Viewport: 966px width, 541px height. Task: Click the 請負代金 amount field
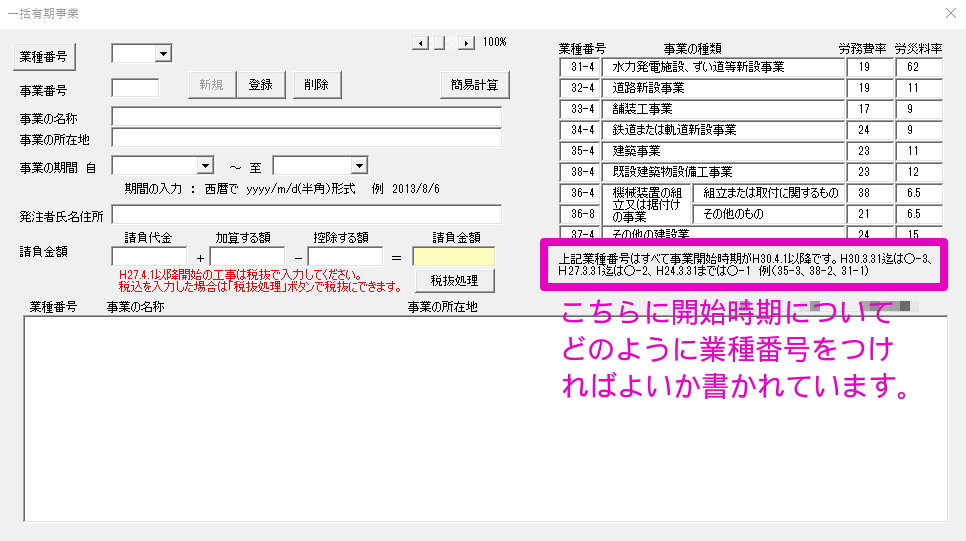coord(149,257)
